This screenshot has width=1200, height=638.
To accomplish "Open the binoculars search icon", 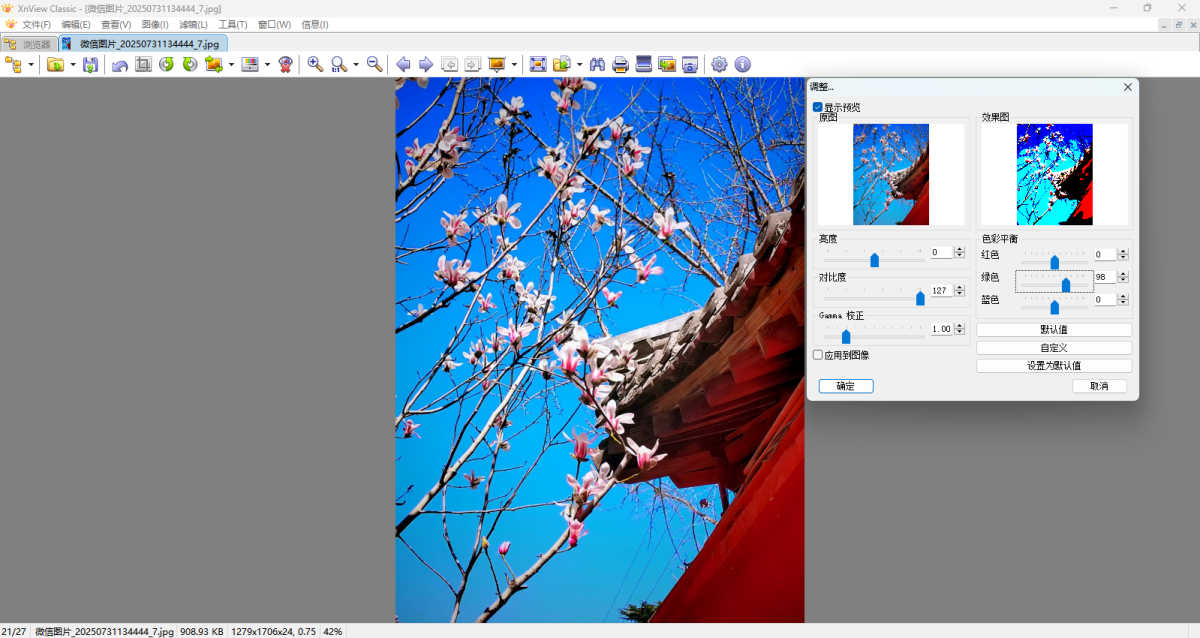I will pyautogui.click(x=597, y=64).
